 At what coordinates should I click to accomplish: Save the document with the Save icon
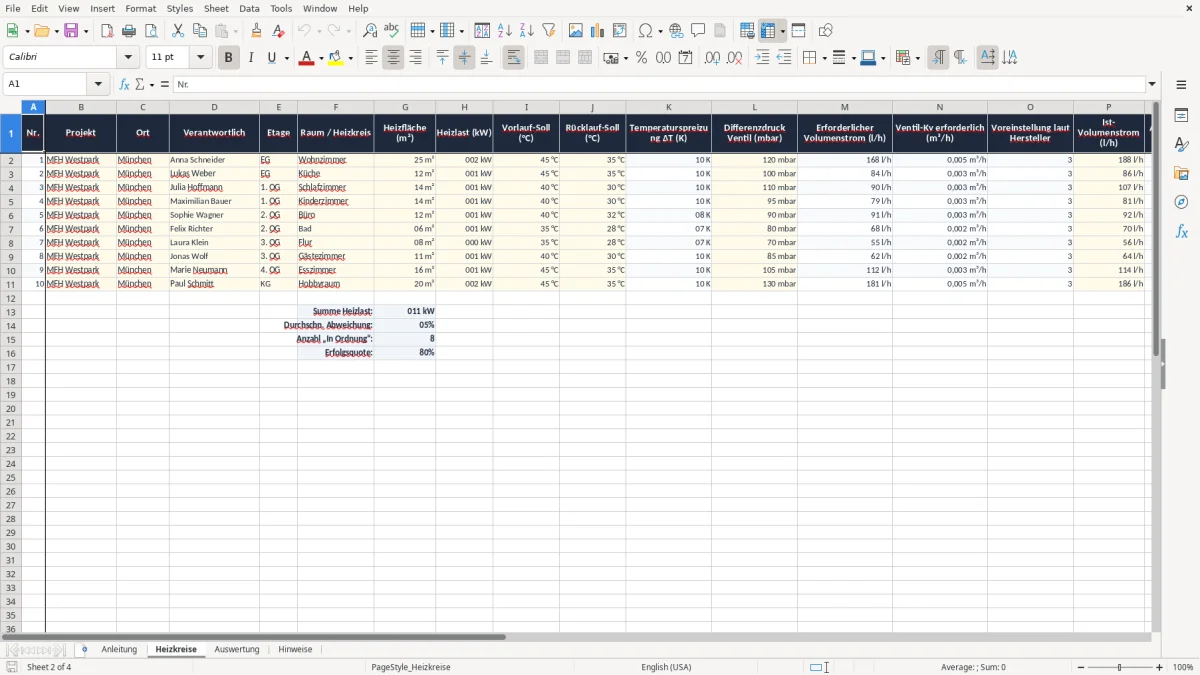pos(71,31)
